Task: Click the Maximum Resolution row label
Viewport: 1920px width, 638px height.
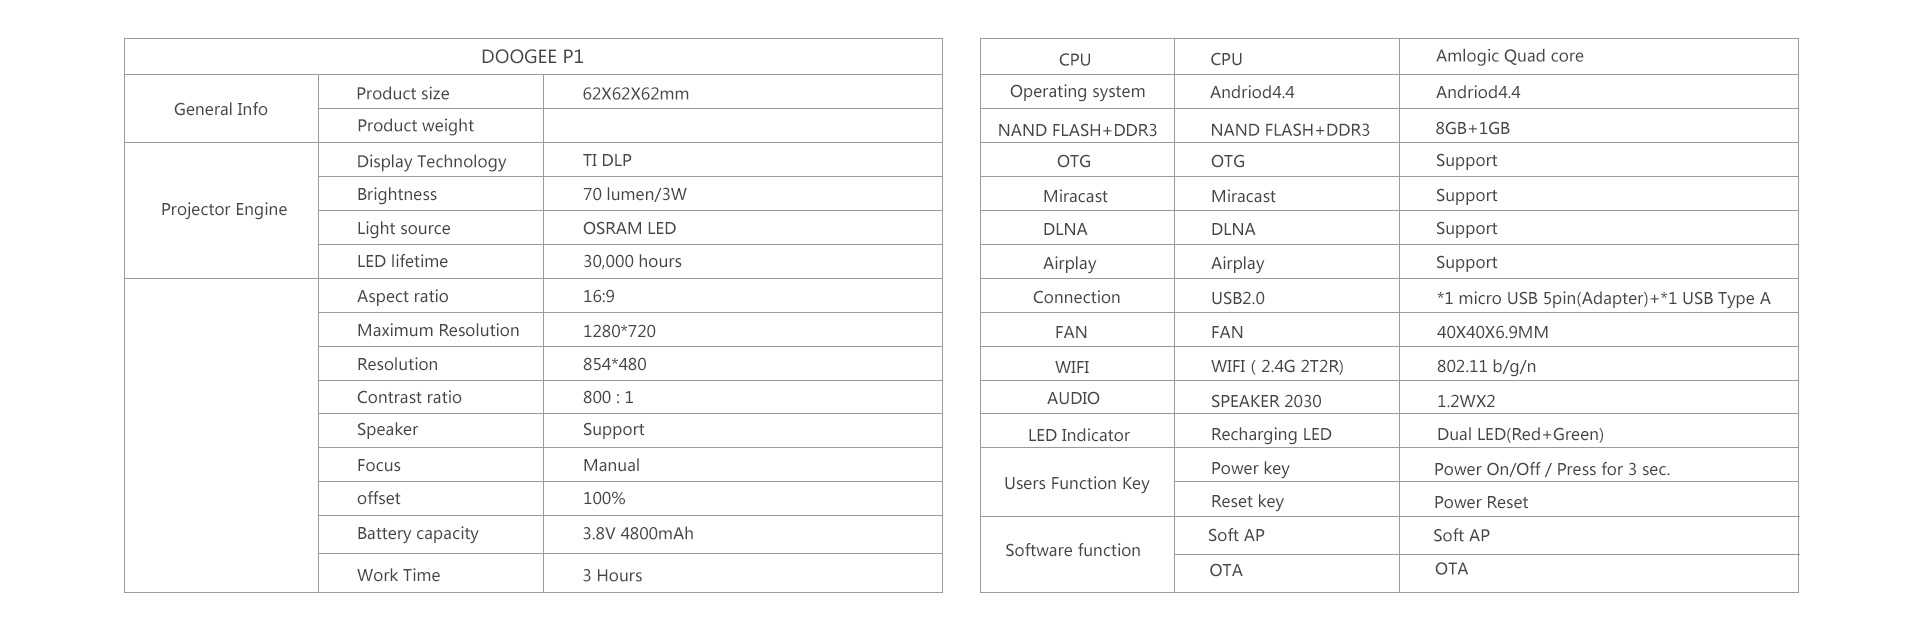Action: (x=438, y=330)
